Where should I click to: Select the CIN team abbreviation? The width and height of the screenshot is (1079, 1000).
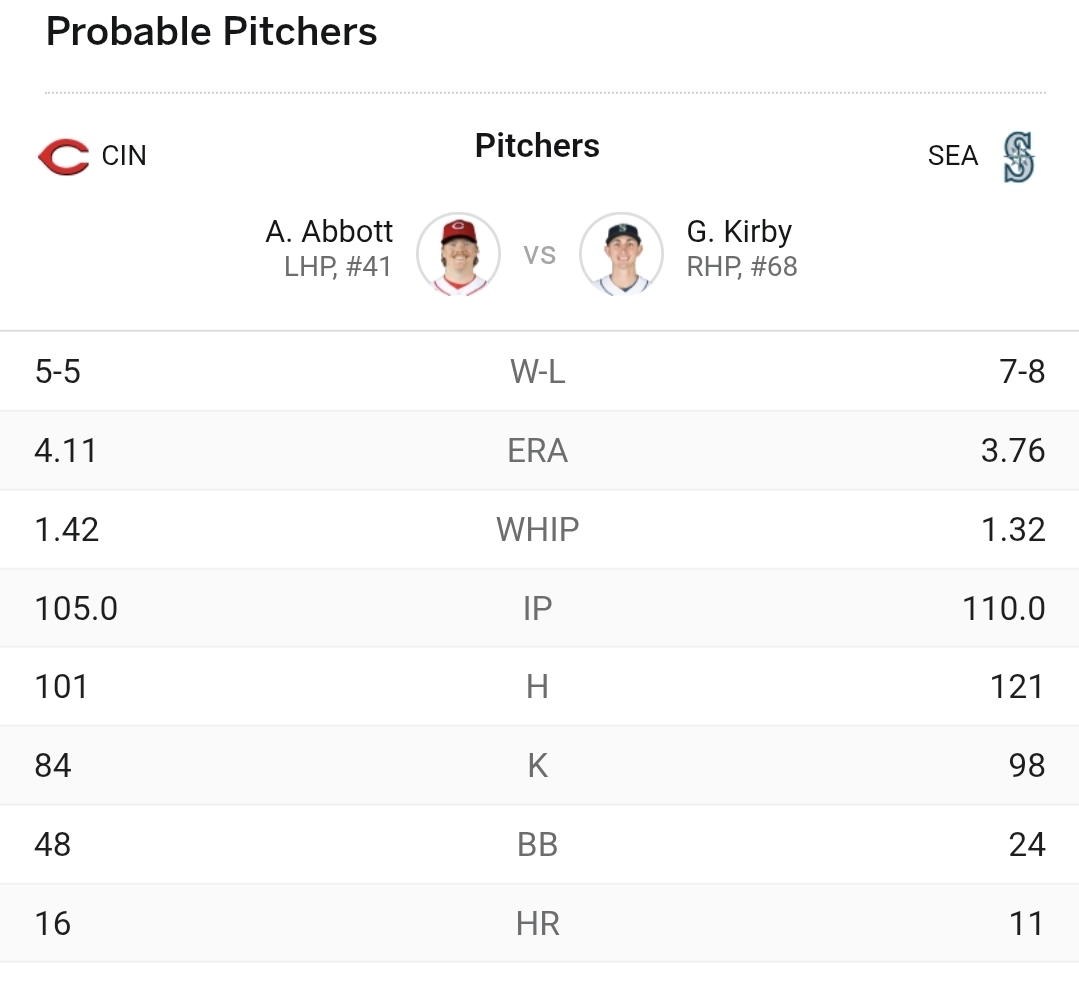124,156
